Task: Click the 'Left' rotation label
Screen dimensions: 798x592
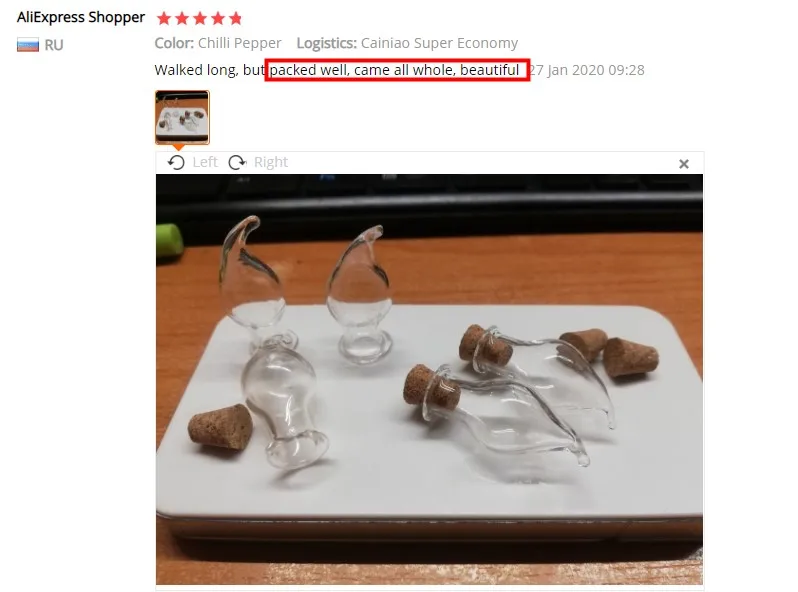Action: click(205, 162)
